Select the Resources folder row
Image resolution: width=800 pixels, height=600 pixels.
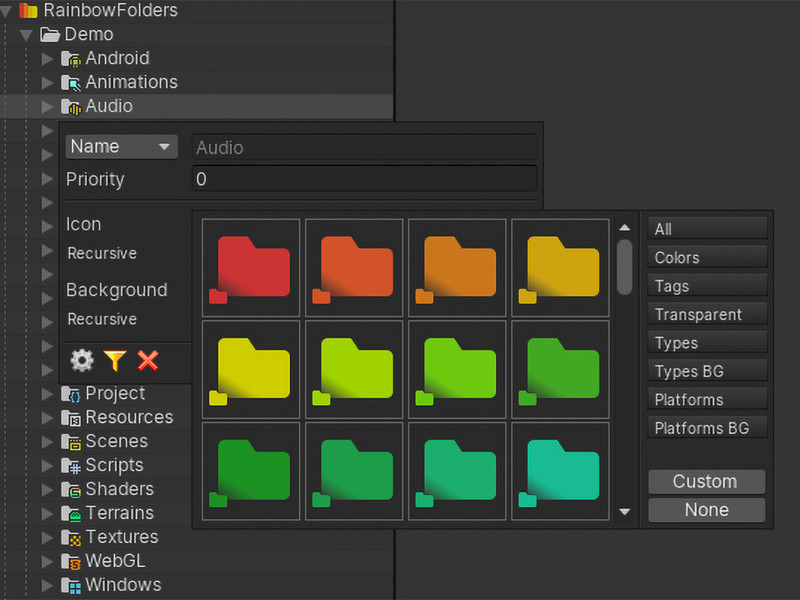pyautogui.click(x=96, y=418)
